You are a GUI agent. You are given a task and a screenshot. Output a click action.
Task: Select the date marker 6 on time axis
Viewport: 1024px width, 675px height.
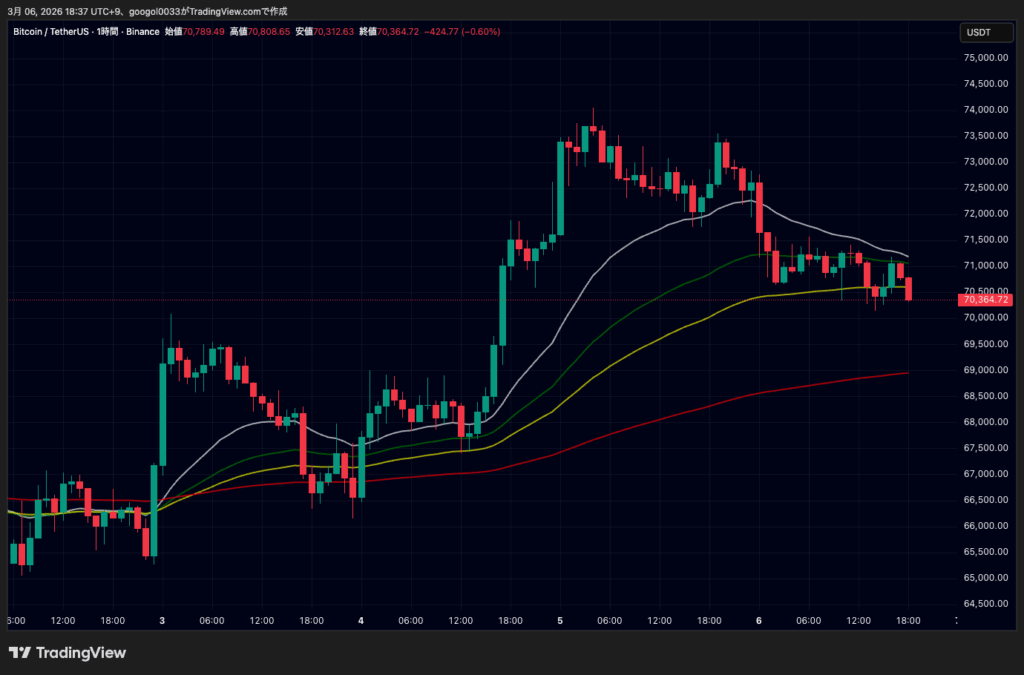pos(760,620)
